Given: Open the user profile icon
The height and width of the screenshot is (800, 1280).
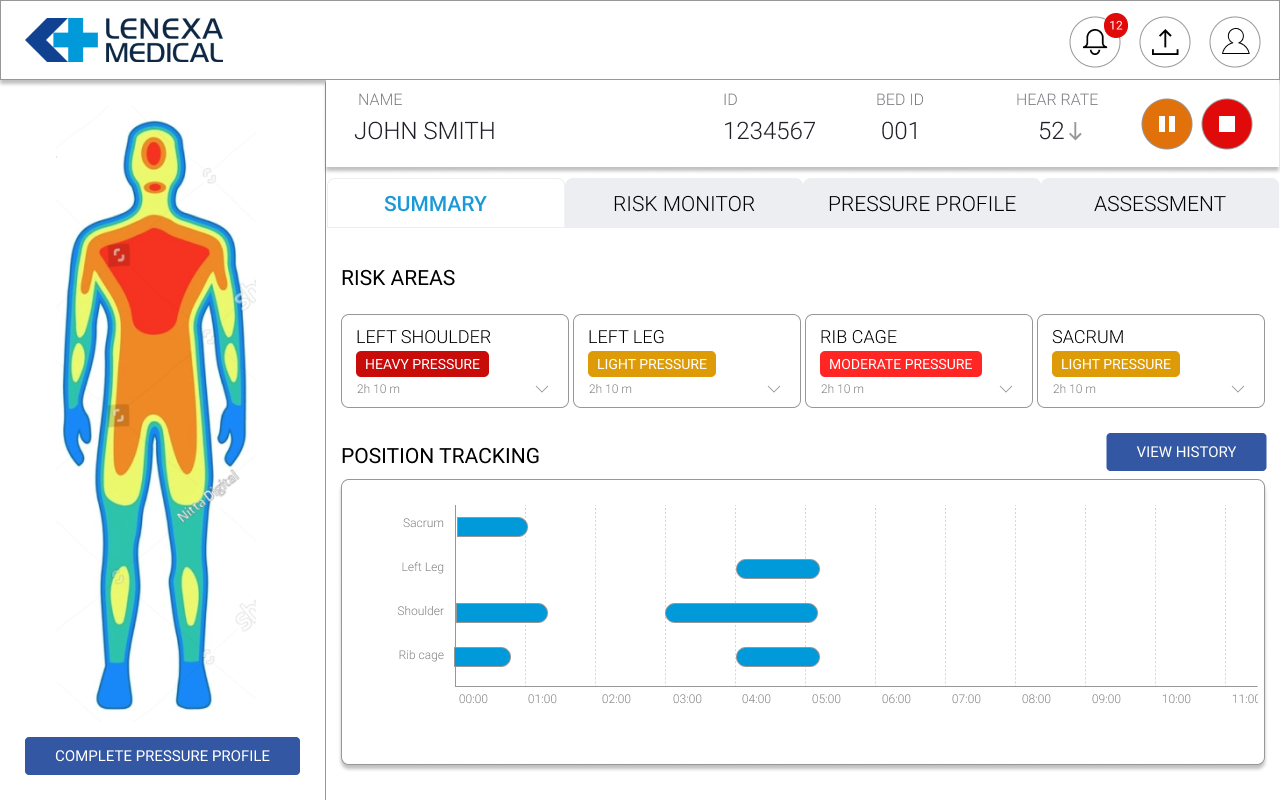Looking at the screenshot, I should click(1235, 42).
